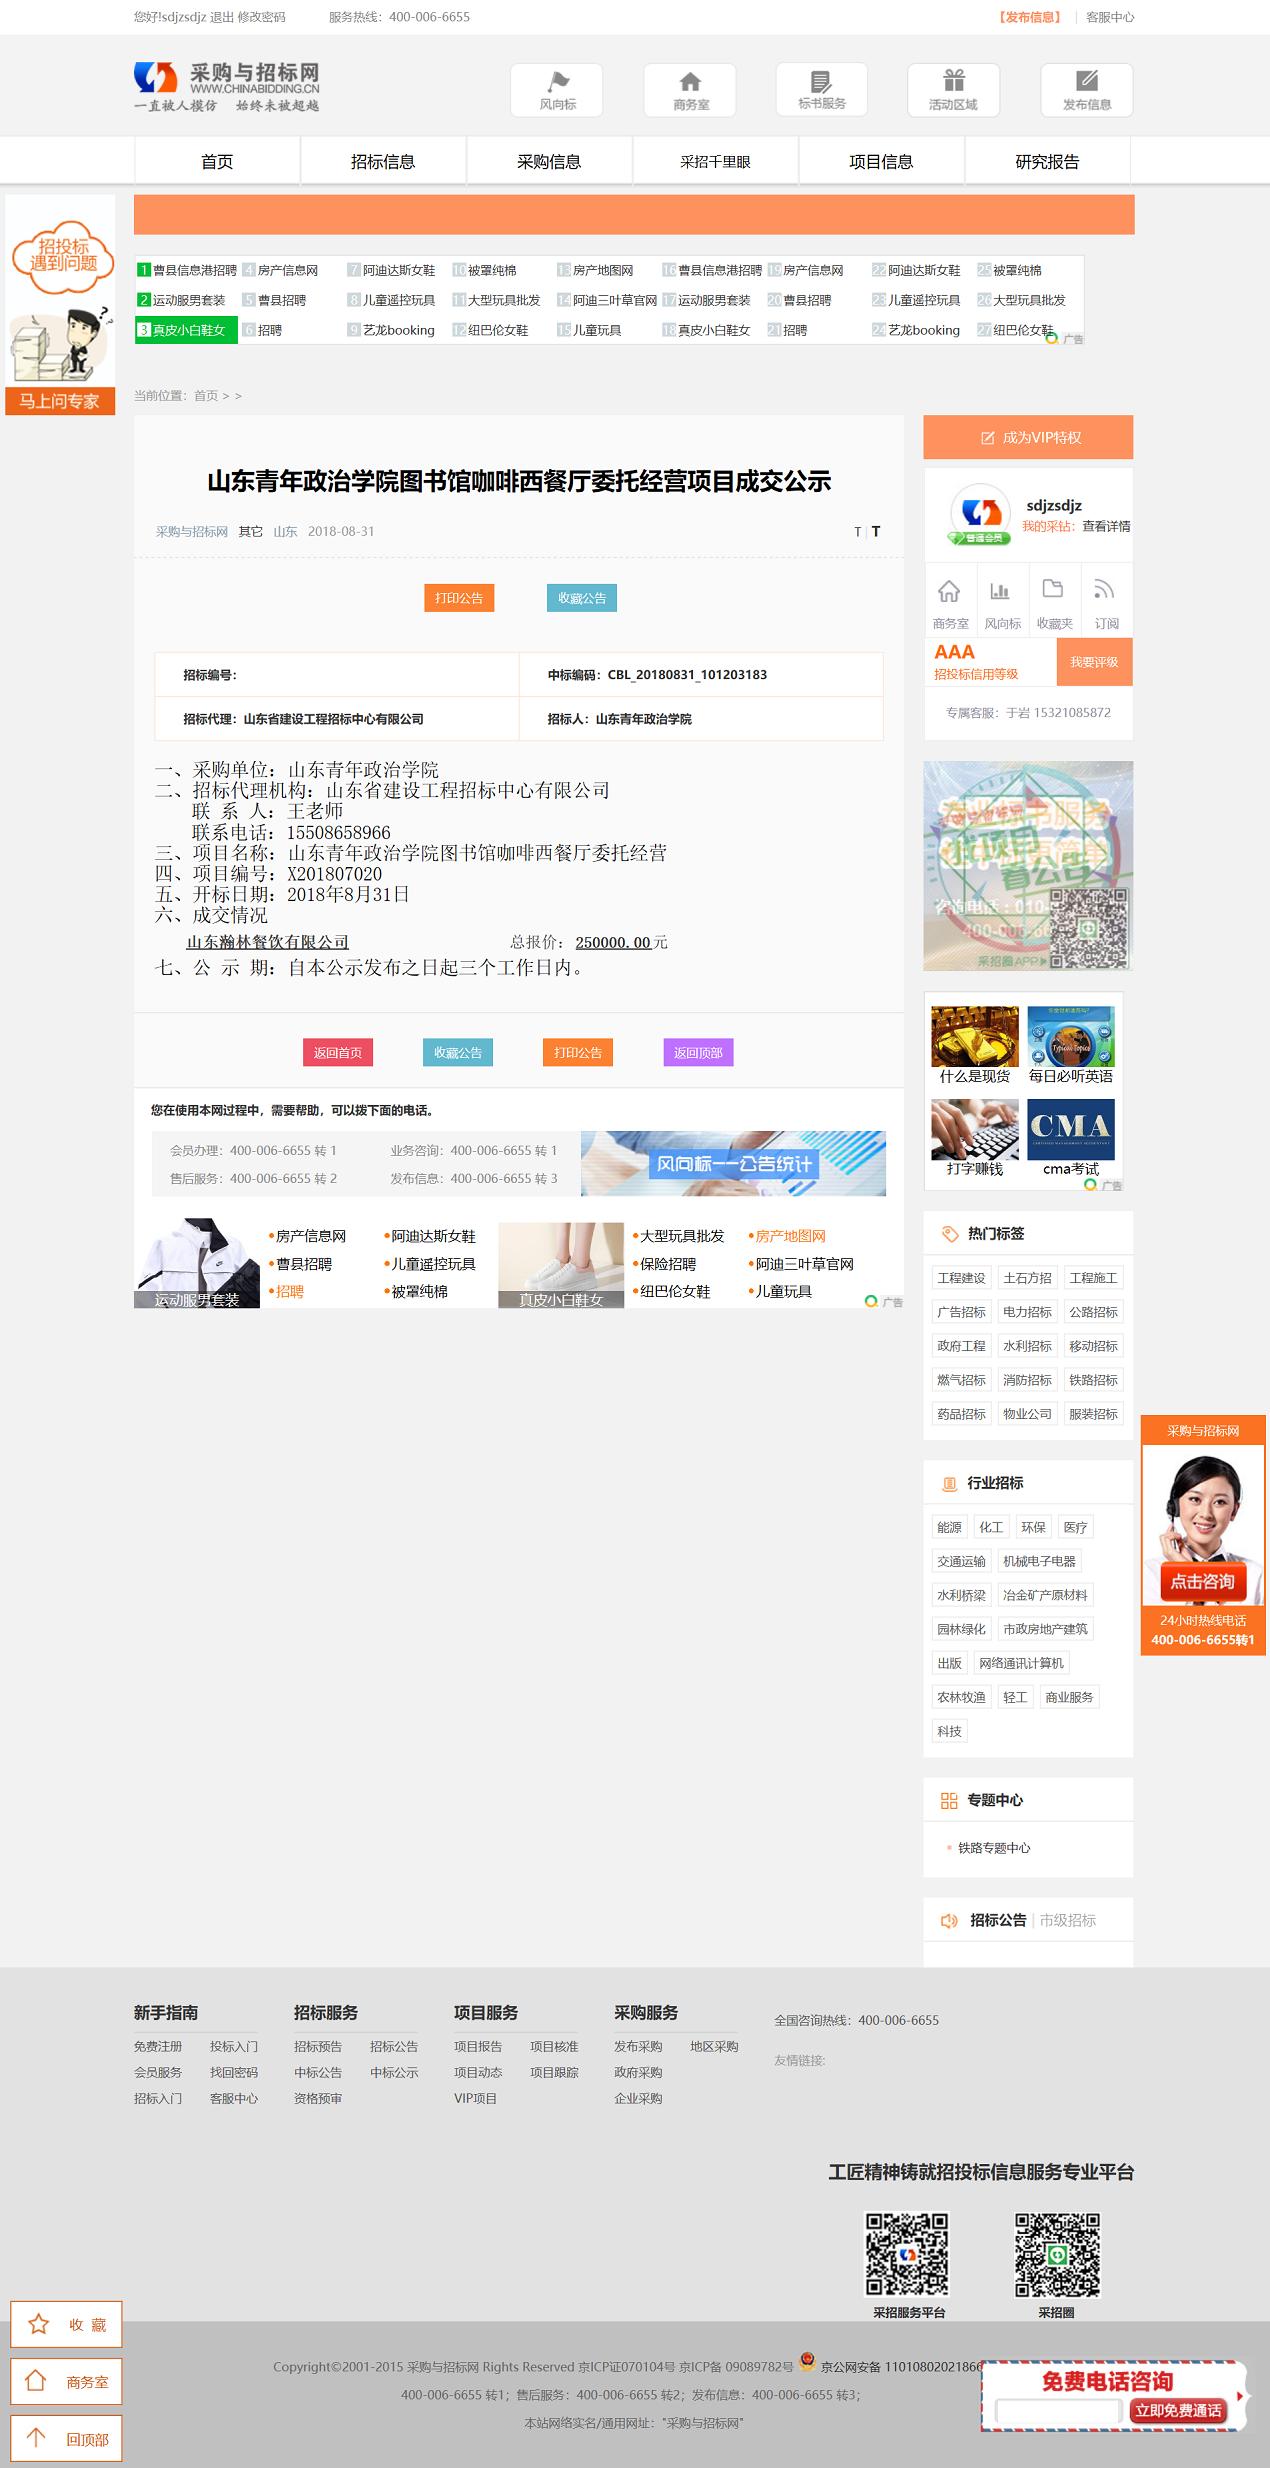
Task: Select the 工程建设 hot tag
Action: pos(961,1278)
